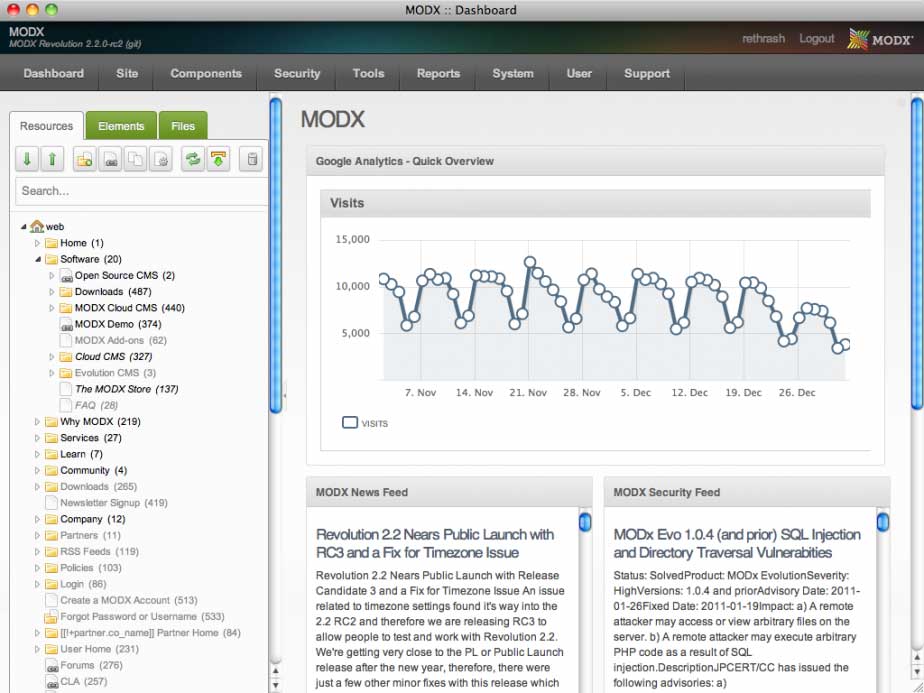Click the Empty Recycle Bin toolbar icon
The height and width of the screenshot is (693, 924).
pos(252,159)
